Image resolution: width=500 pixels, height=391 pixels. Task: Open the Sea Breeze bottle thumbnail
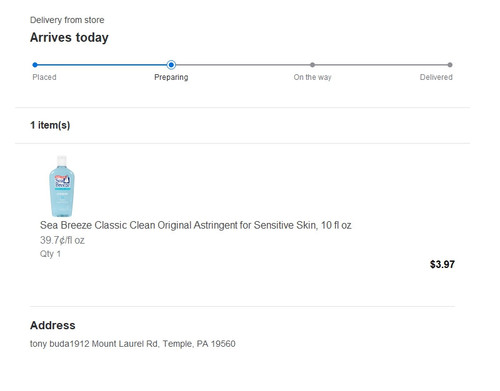(x=62, y=186)
